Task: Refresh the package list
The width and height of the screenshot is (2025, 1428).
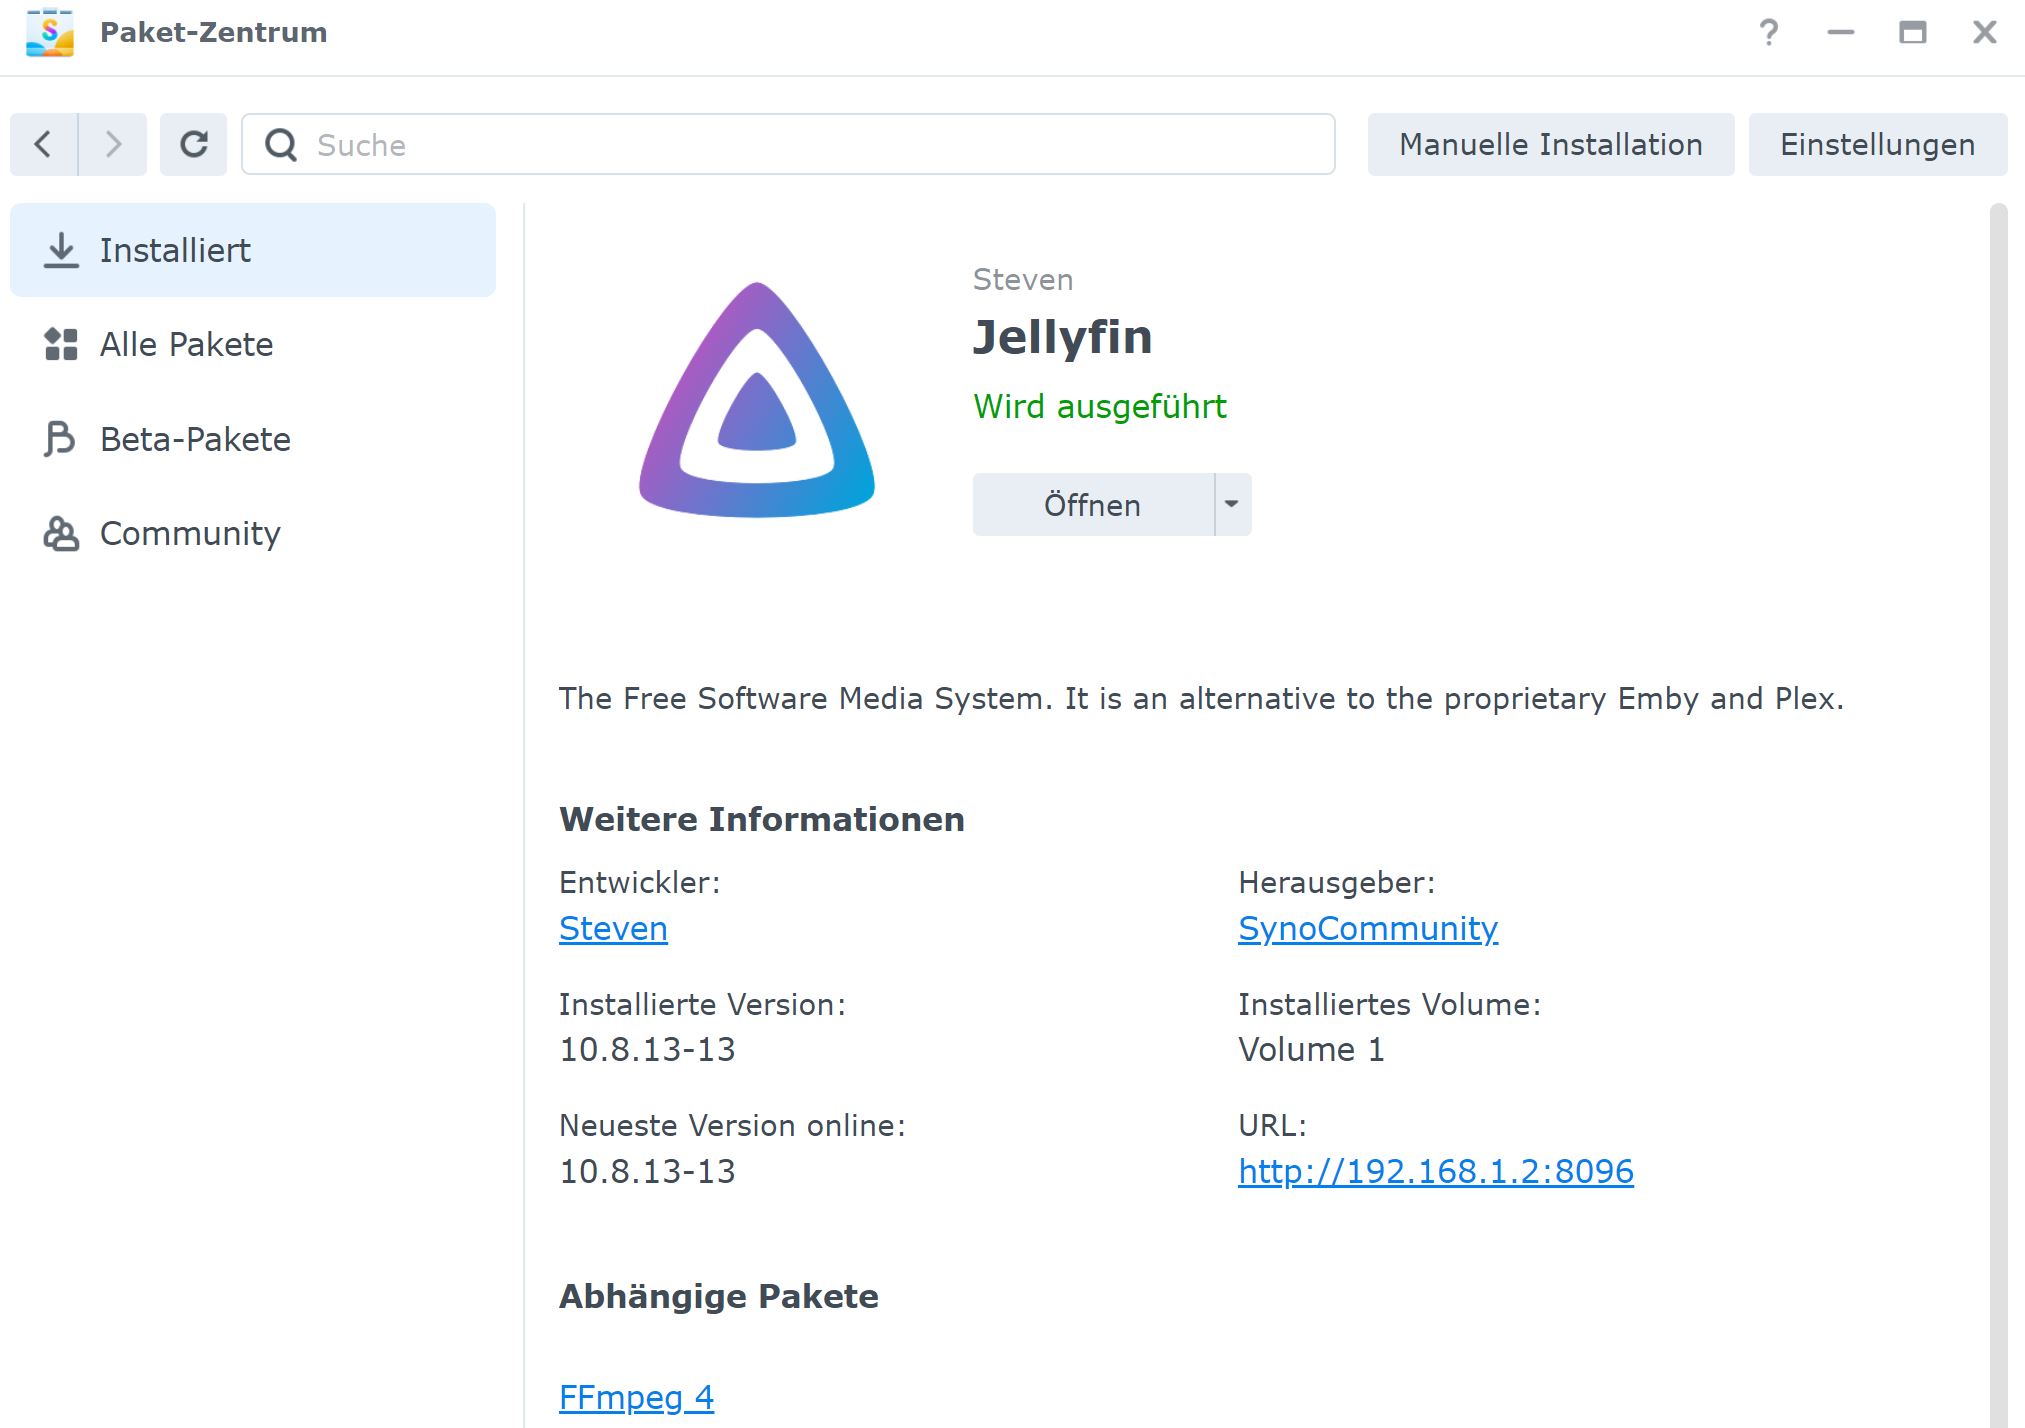Action: point(193,145)
